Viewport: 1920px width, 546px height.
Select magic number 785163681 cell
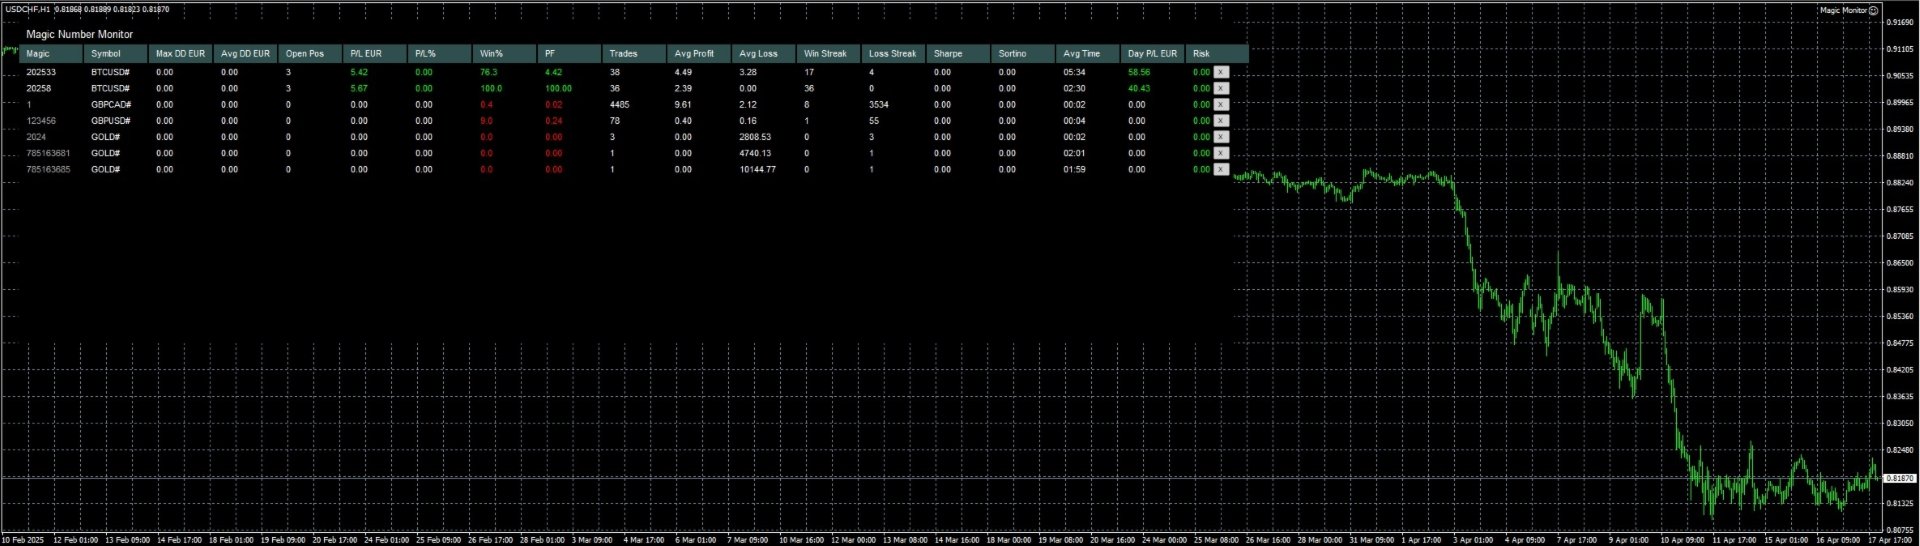click(48, 153)
